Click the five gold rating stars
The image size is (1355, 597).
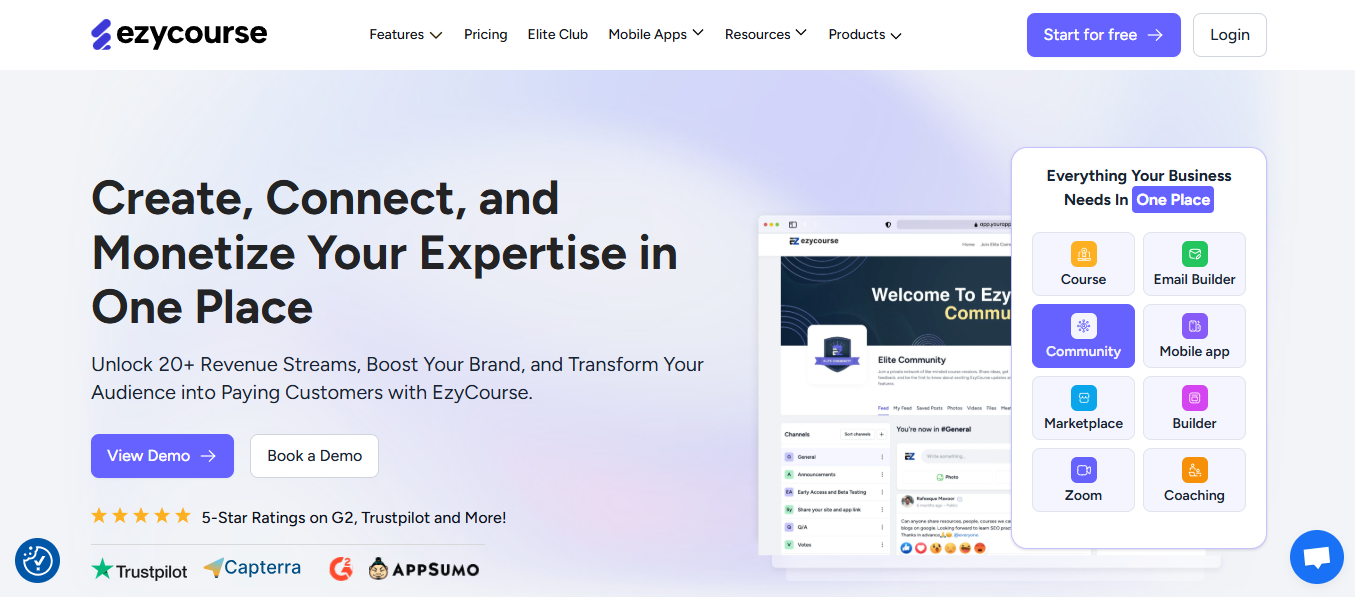point(141,516)
